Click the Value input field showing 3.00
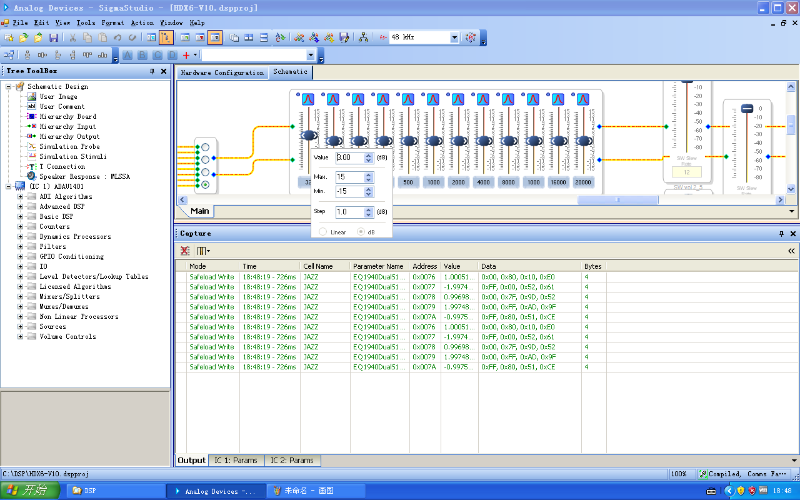This screenshot has width=800, height=500. pyautogui.click(x=350, y=158)
